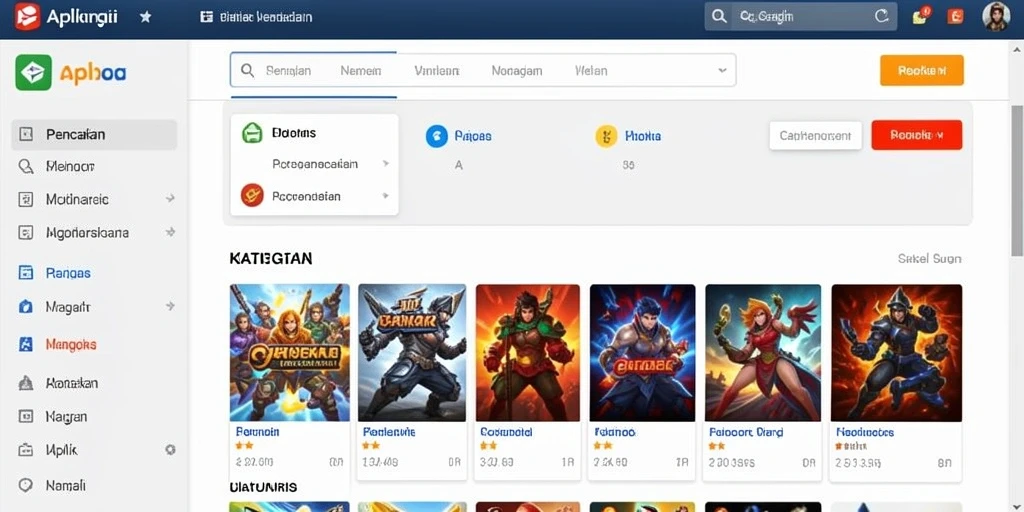Viewport: 1024px width, 512px height.
Task: Click the red-orange Pocoendaian icon
Action: (252, 195)
